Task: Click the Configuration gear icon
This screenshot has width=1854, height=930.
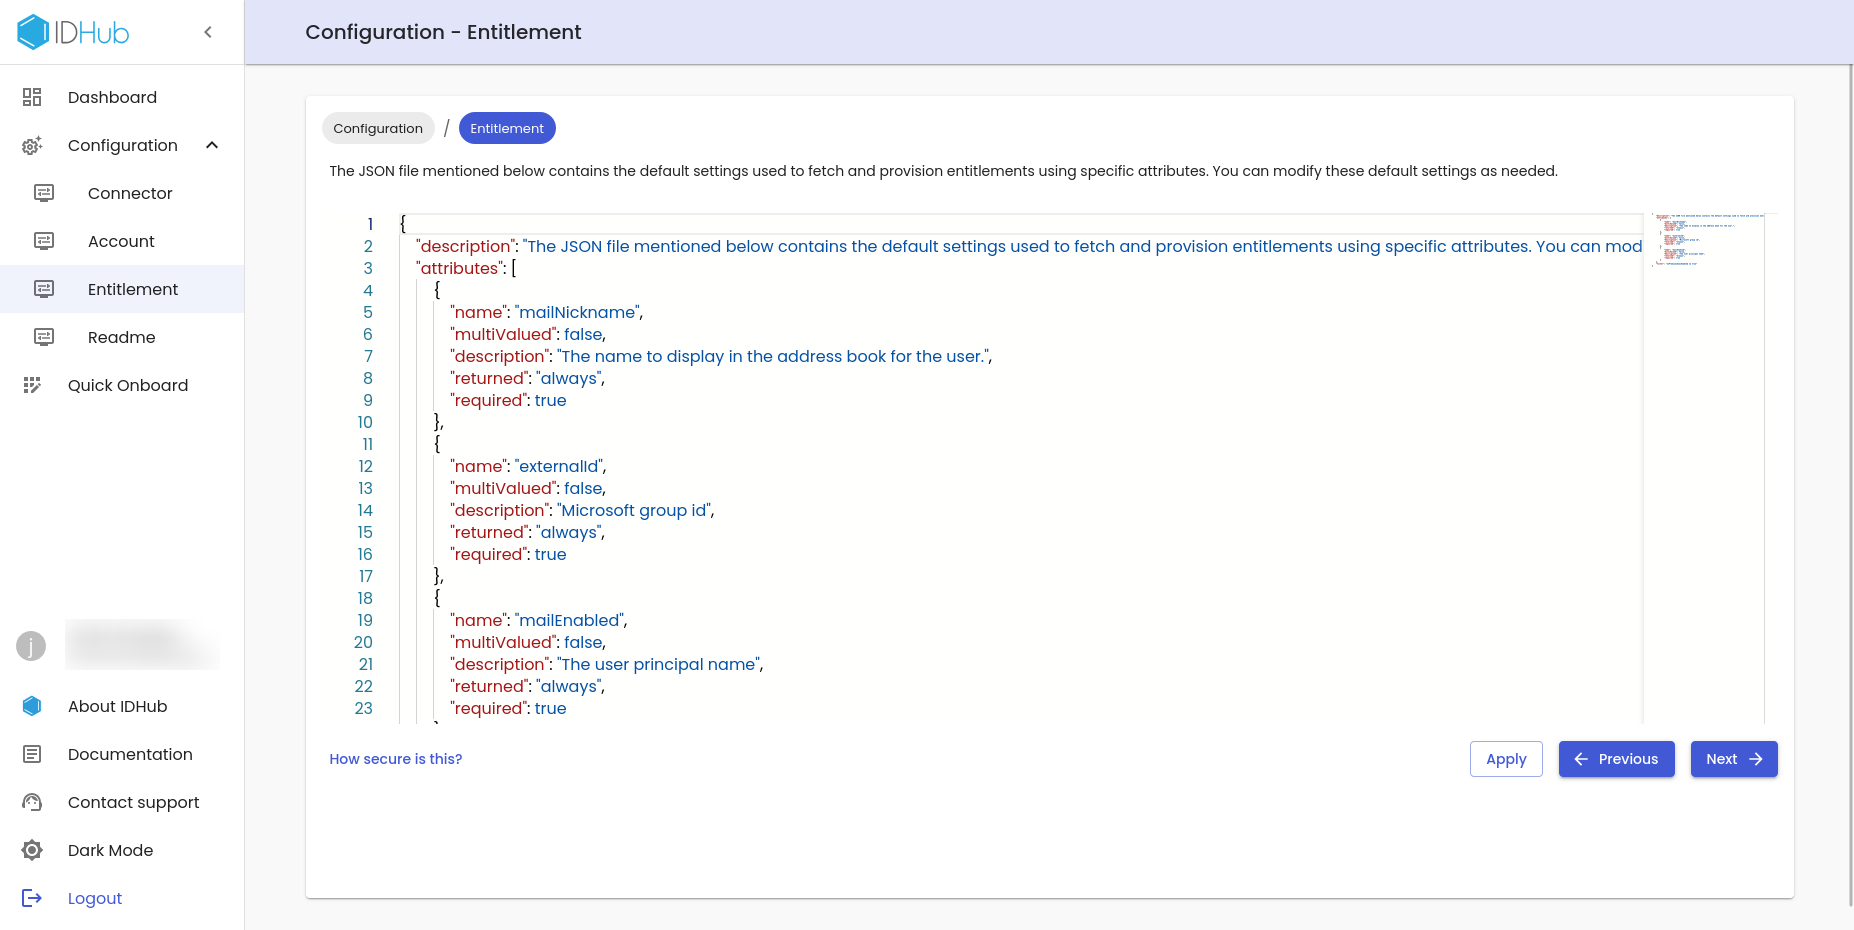Action: click(x=32, y=146)
